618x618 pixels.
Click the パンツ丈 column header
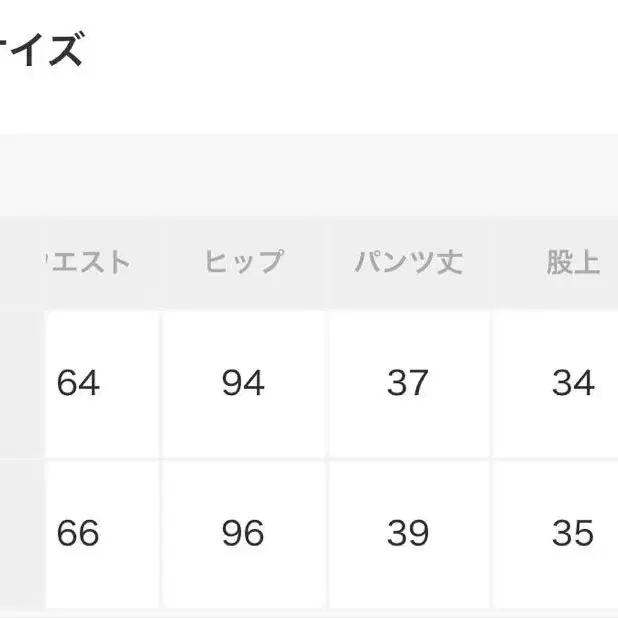pyautogui.click(x=408, y=263)
